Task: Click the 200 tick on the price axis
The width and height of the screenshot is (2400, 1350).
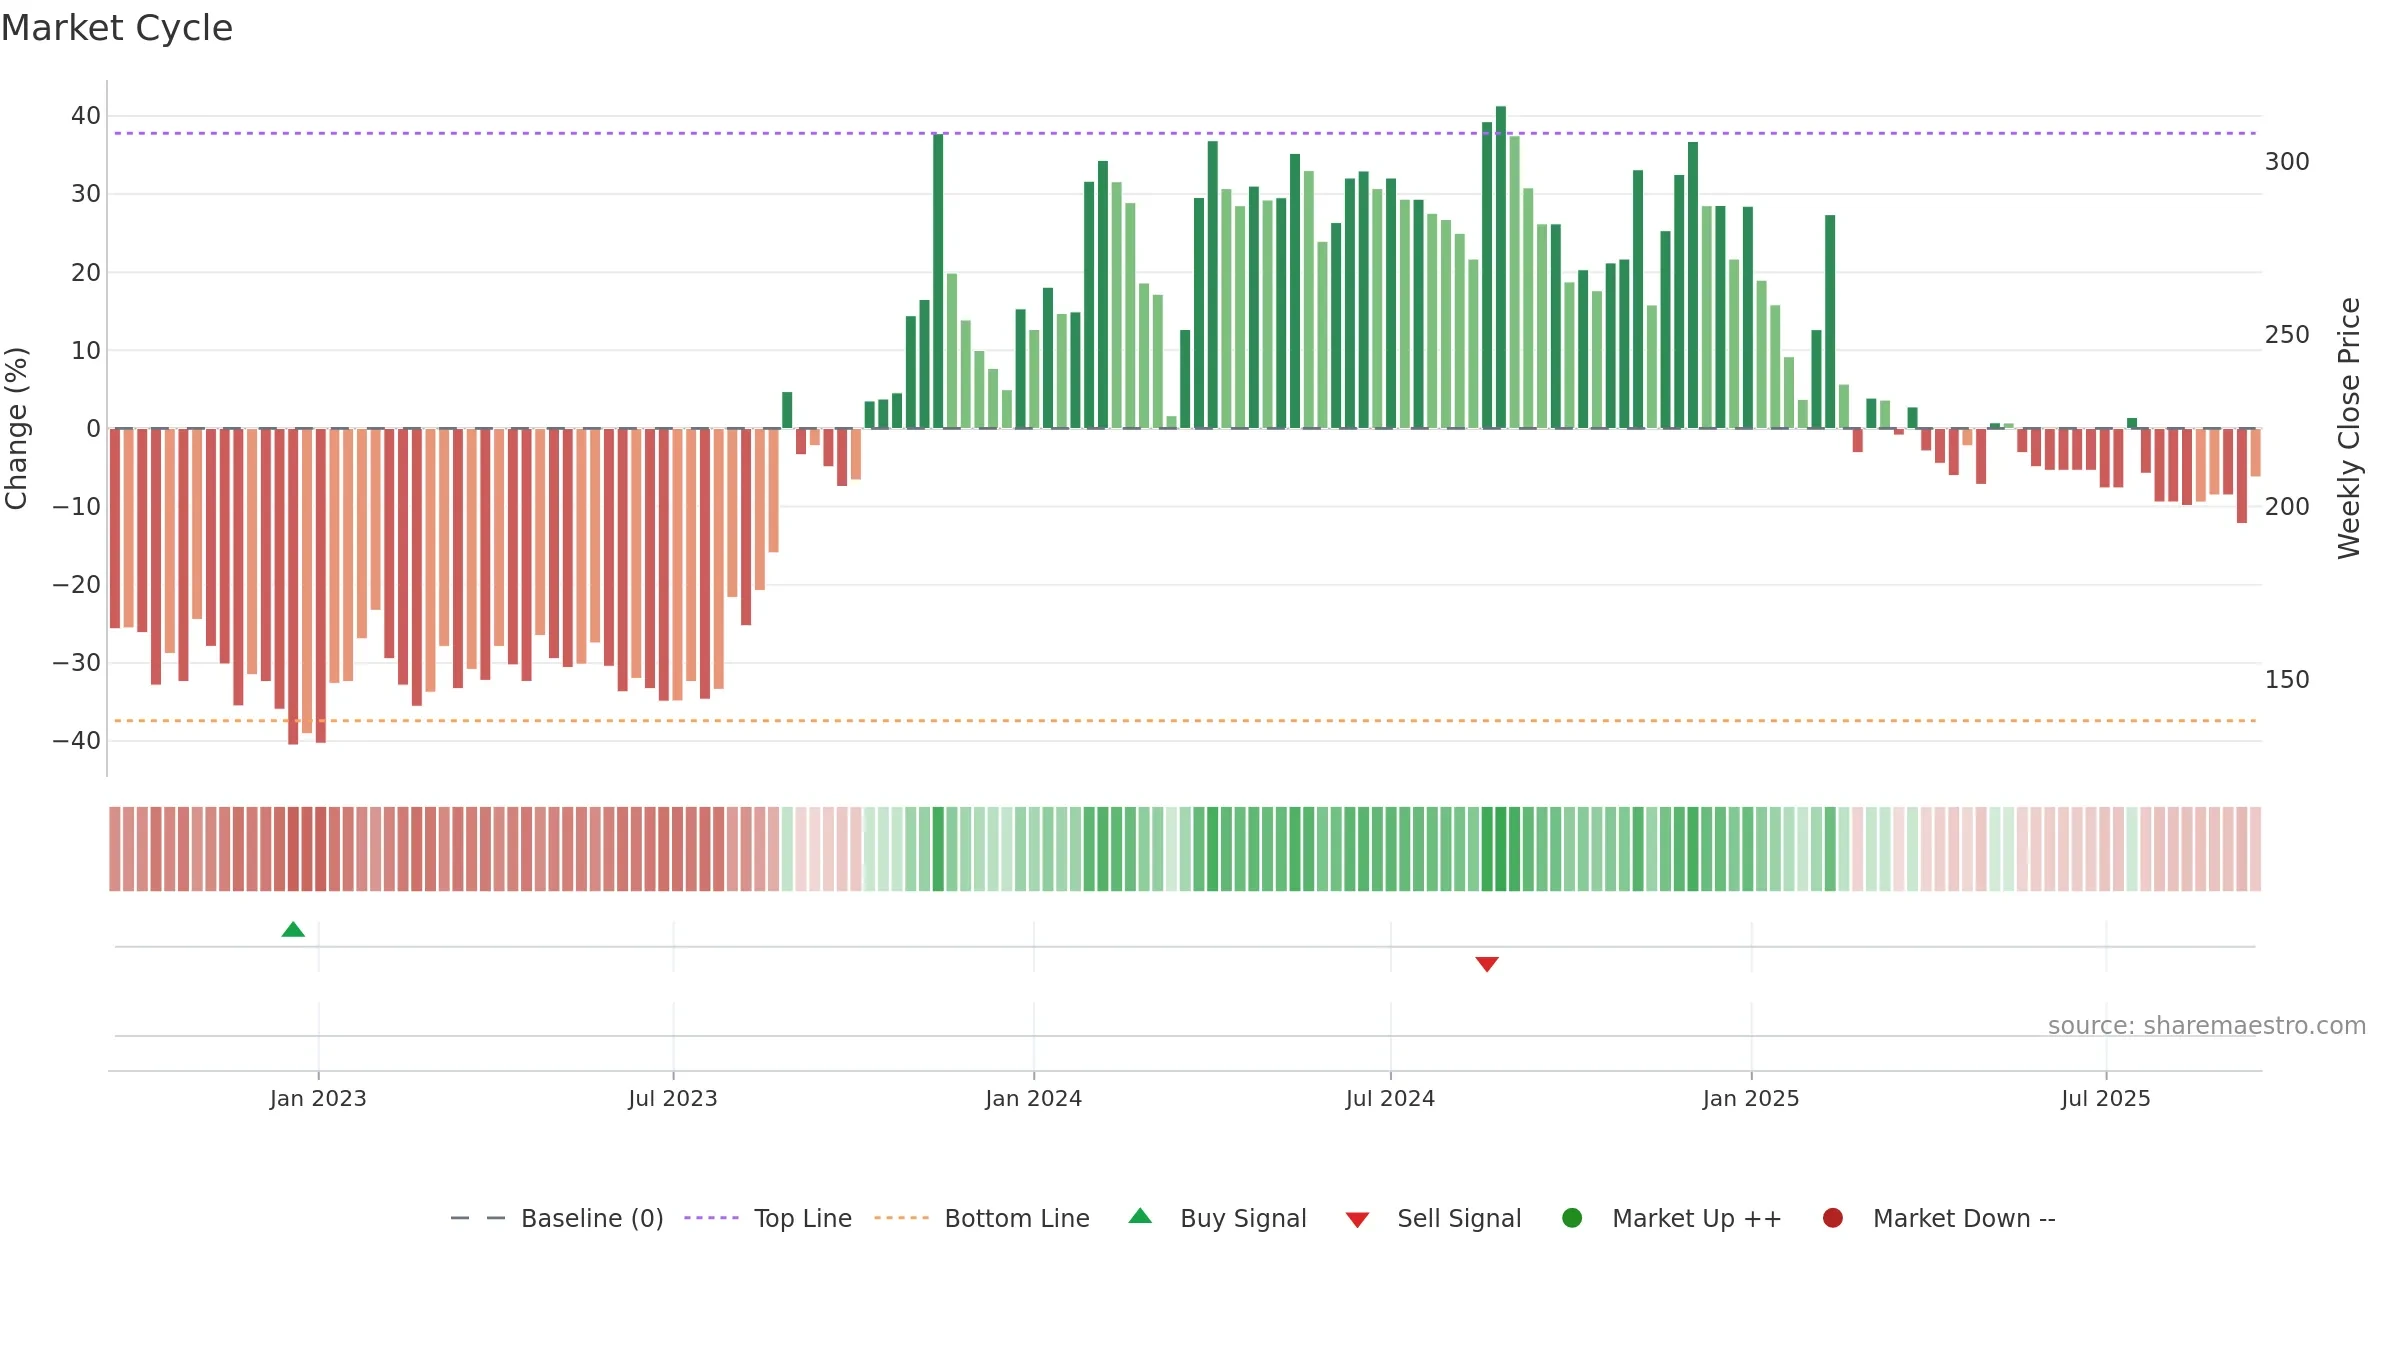Action: 2287,507
